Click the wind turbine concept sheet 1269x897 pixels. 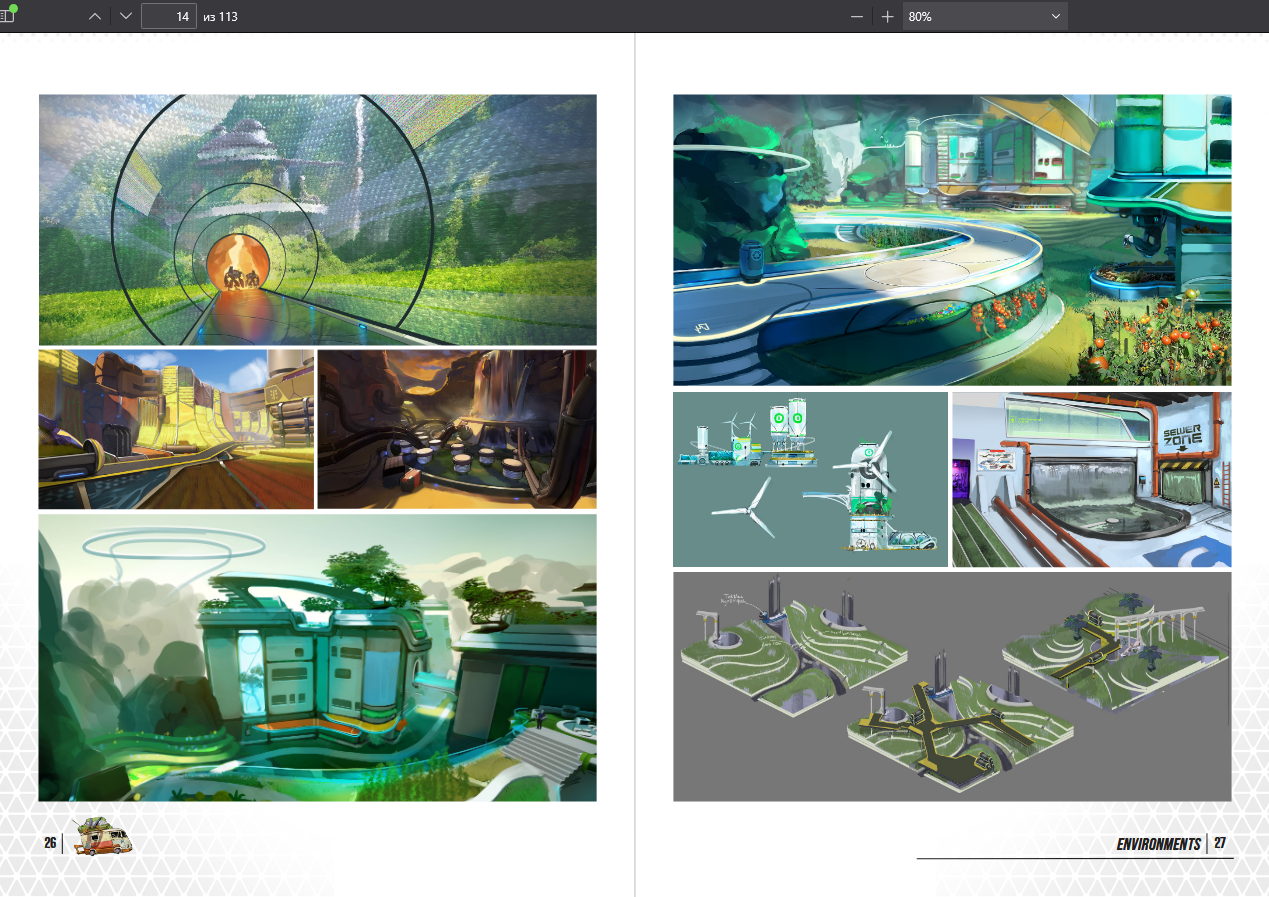[x=810, y=479]
